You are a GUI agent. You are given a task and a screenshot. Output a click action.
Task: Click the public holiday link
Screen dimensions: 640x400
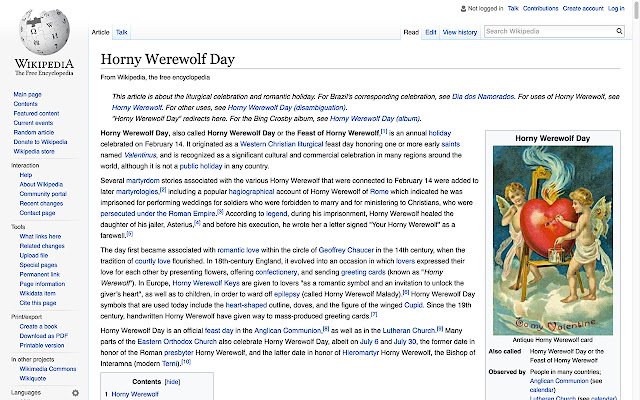(x=201, y=166)
